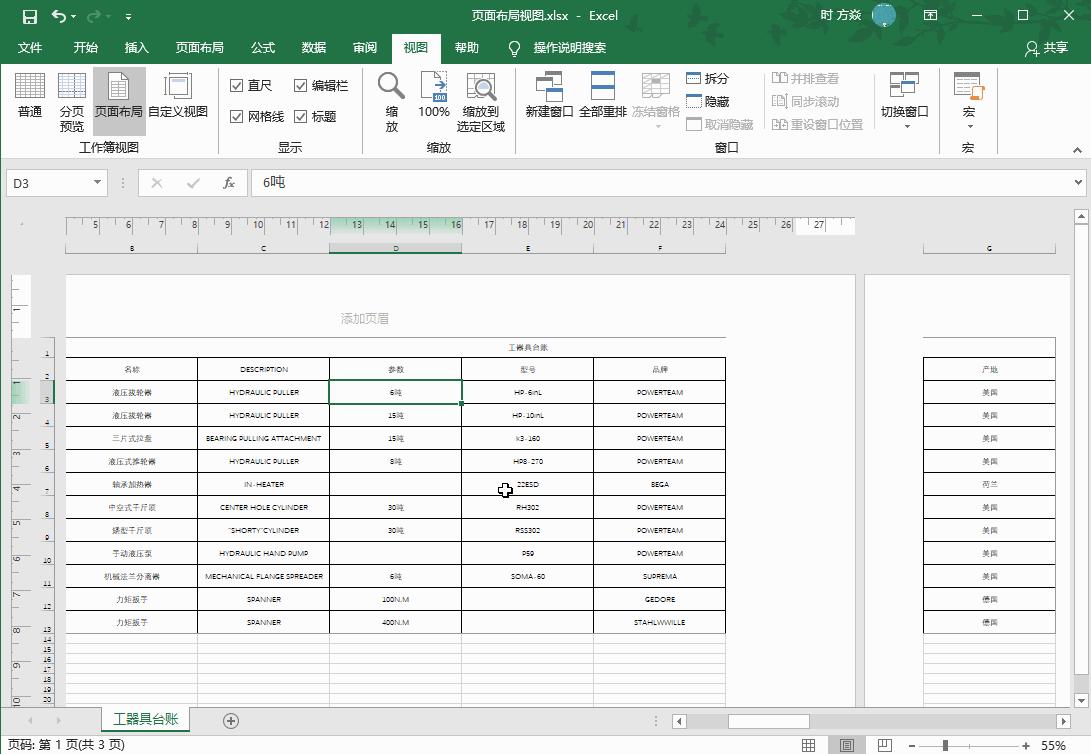The image size is (1091, 754).
Task: Click the 共享 button
Action: click(1047, 47)
